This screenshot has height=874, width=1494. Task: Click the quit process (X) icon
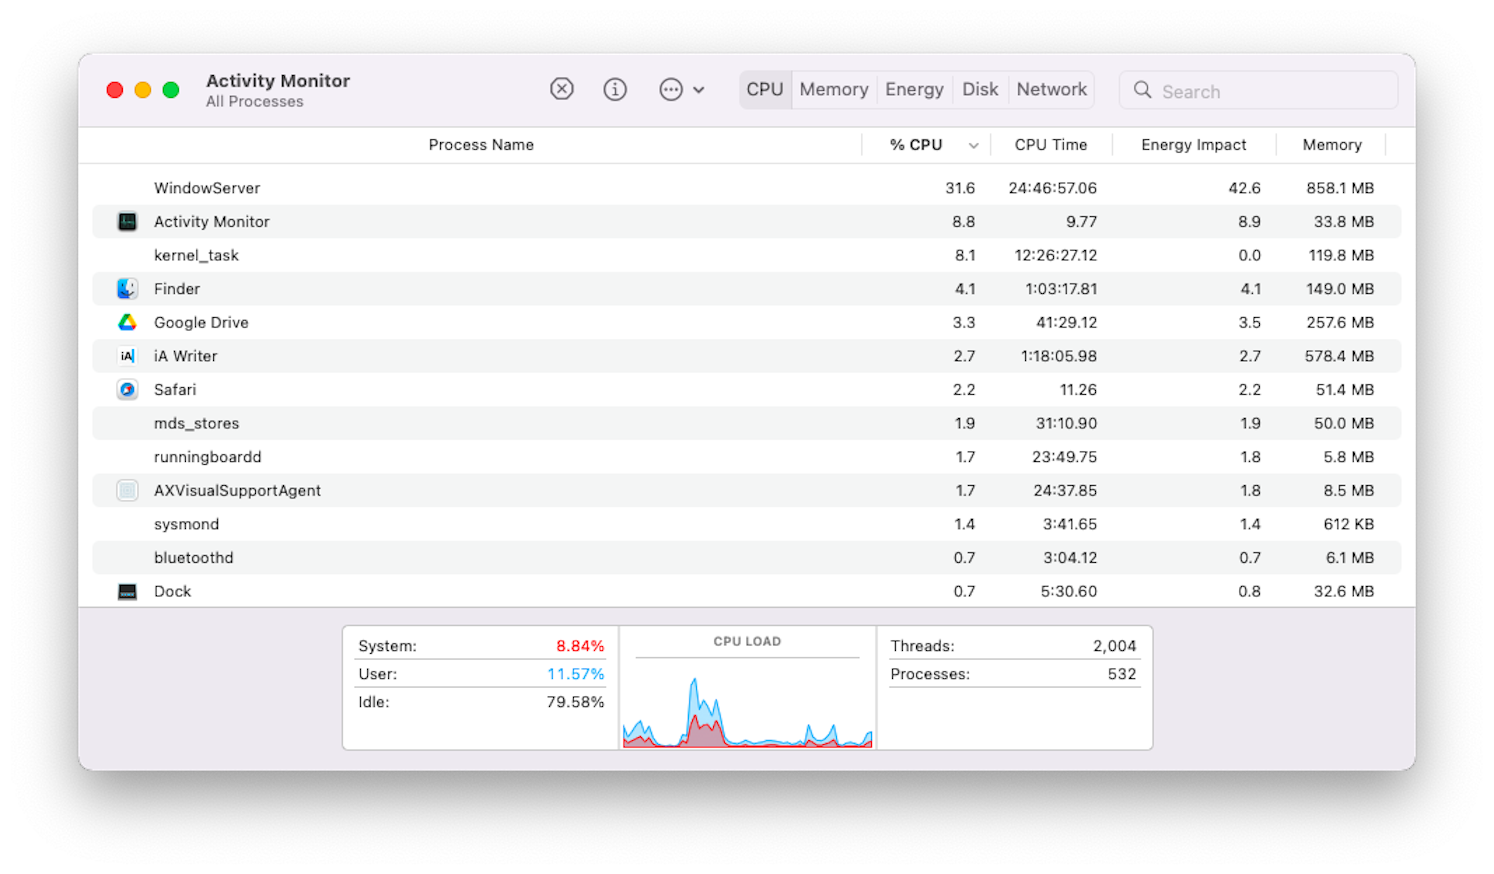561,89
